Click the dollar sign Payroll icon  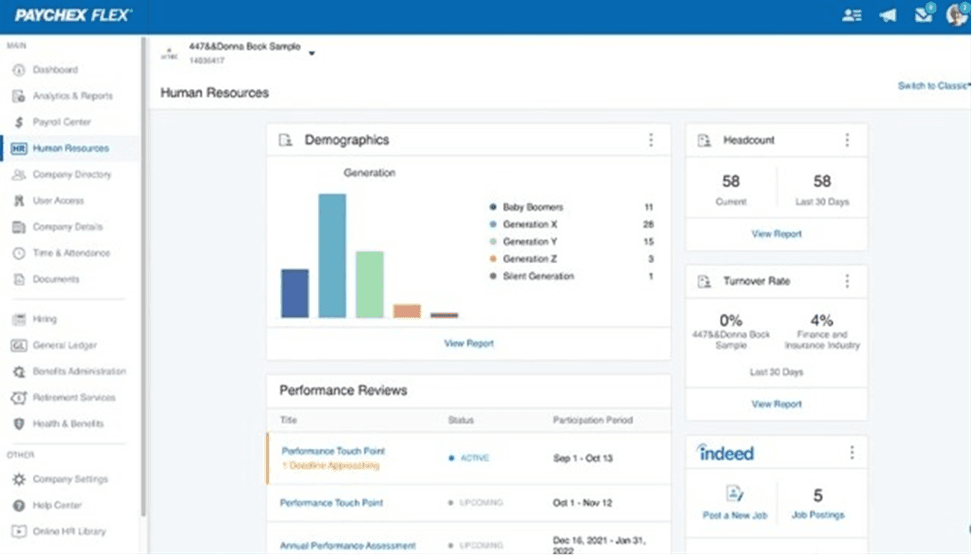click(19, 122)
